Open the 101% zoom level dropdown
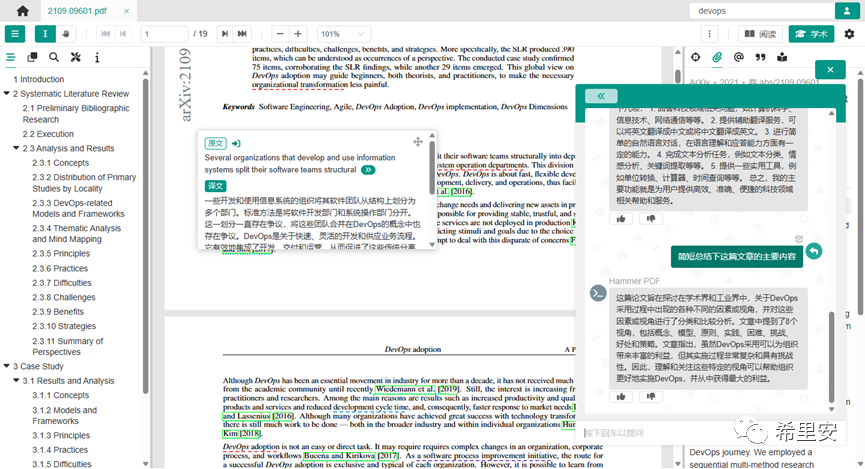This screenshot has width=865, height=469. pos(342,34)
